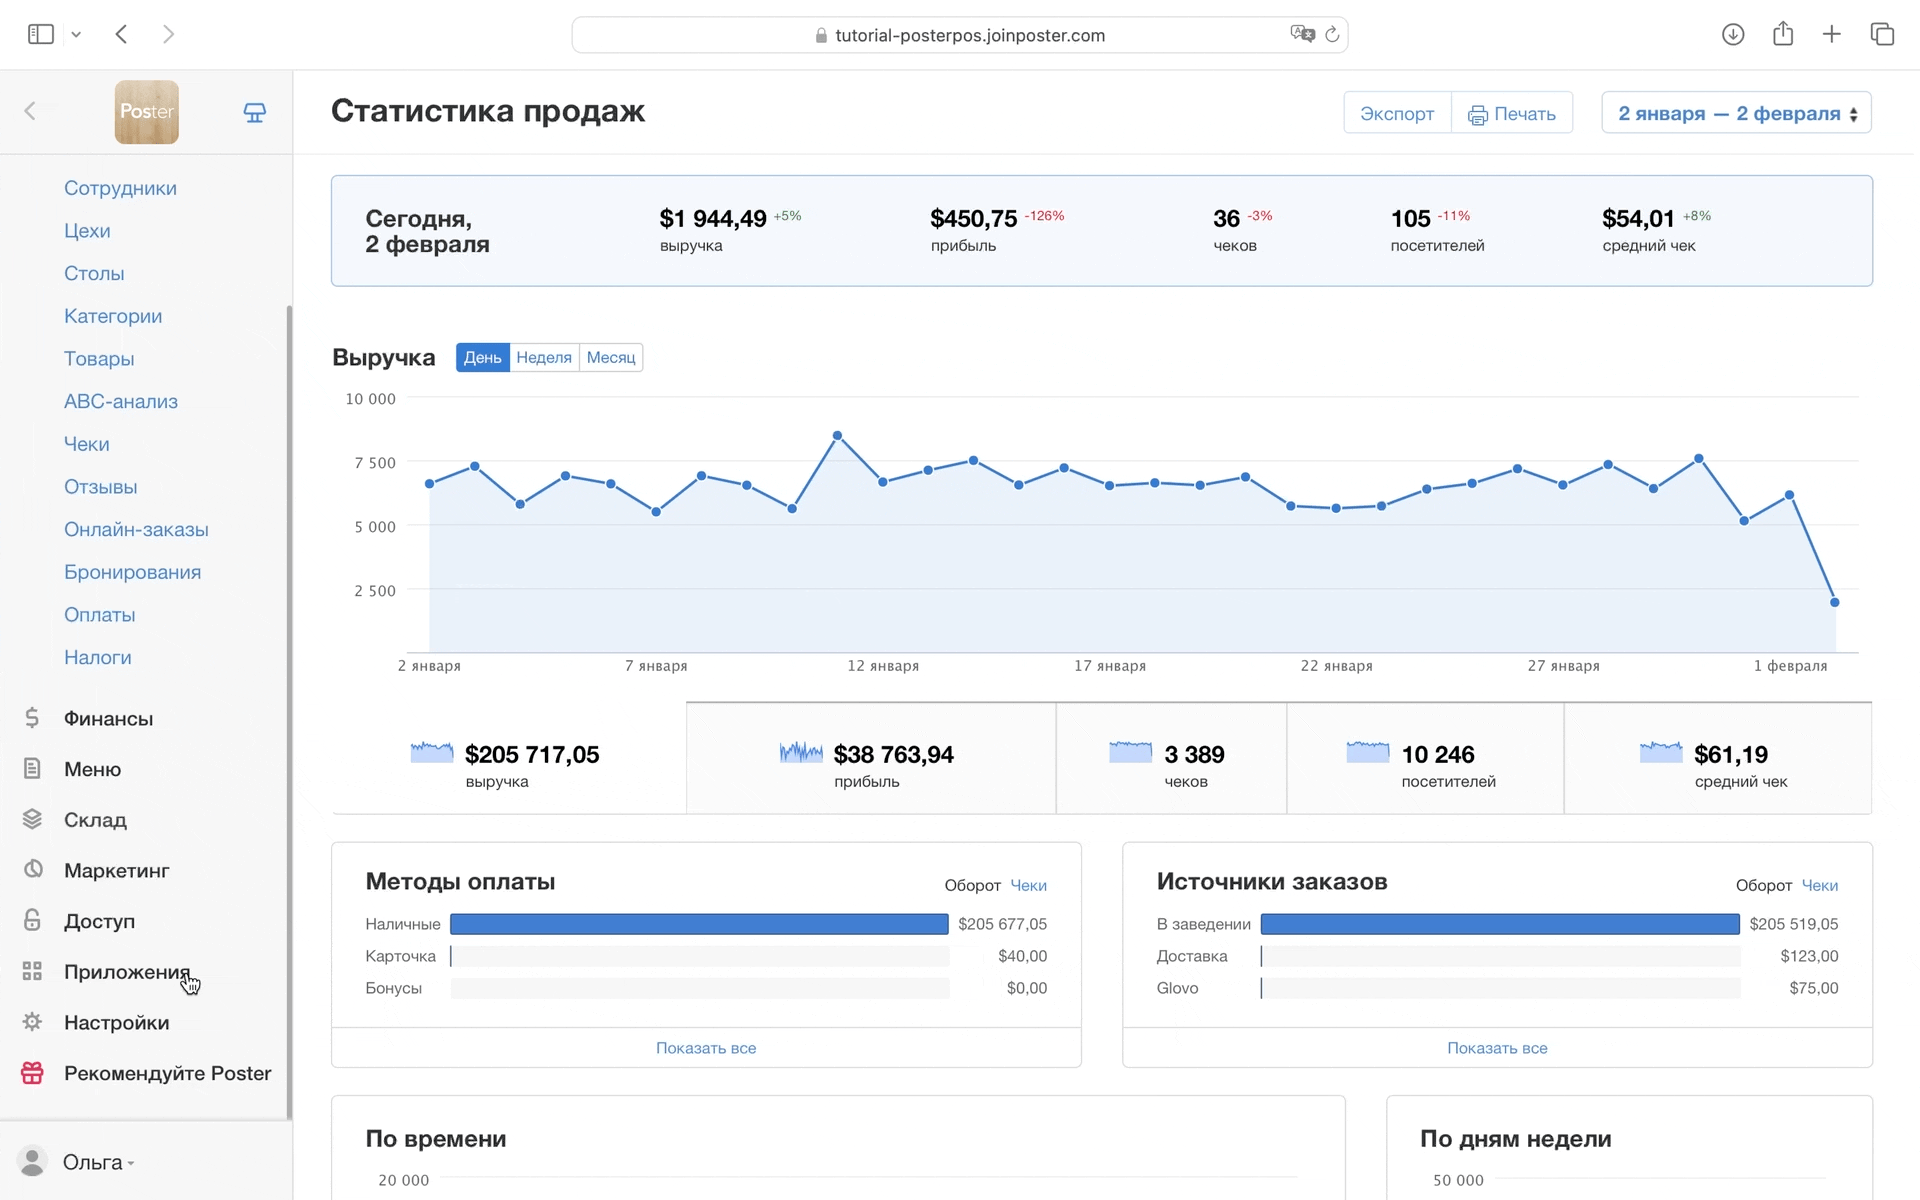Open the POS terminal icon in sidebar header
Screen dimensions: 1920x1200
coord(255,112)
